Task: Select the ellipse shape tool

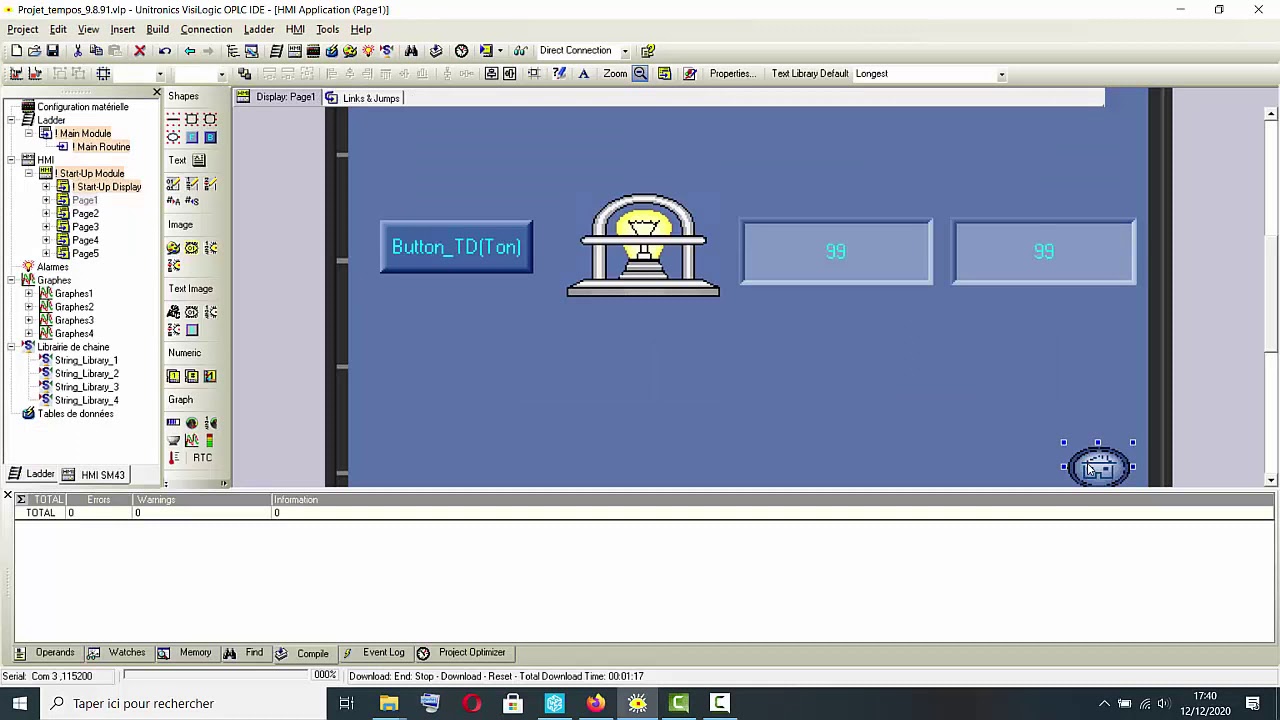Action: click(x=173, y=137)
